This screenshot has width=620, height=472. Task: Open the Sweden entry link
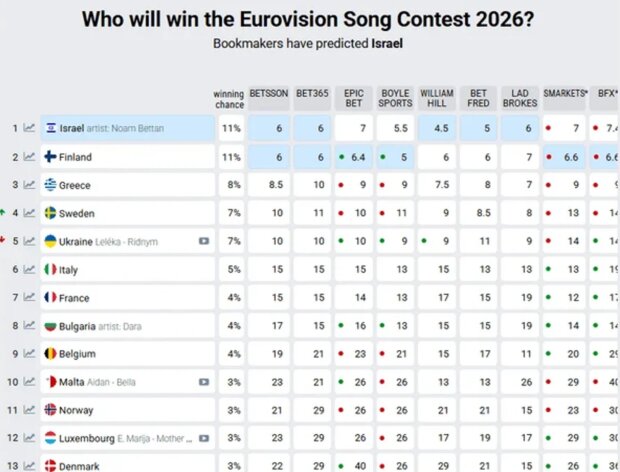(x=75, y=213)
